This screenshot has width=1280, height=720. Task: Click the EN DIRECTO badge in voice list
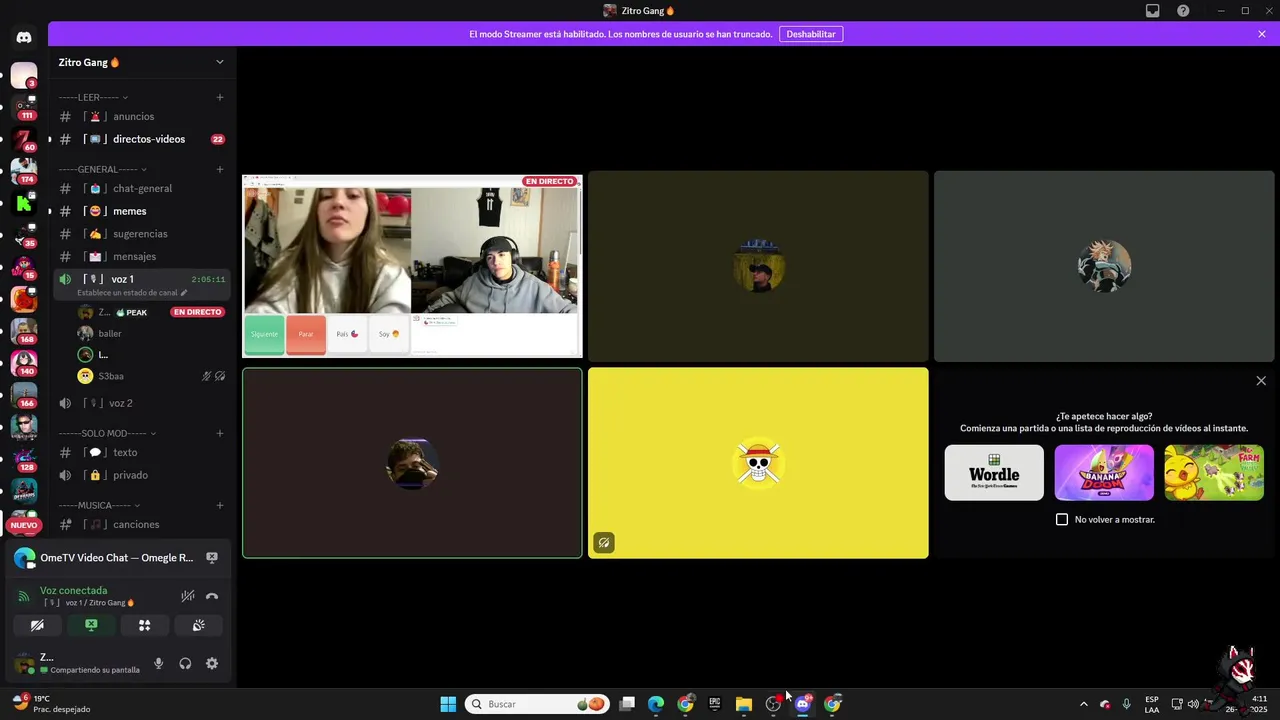pyautogui.click(x=197, y=312)
